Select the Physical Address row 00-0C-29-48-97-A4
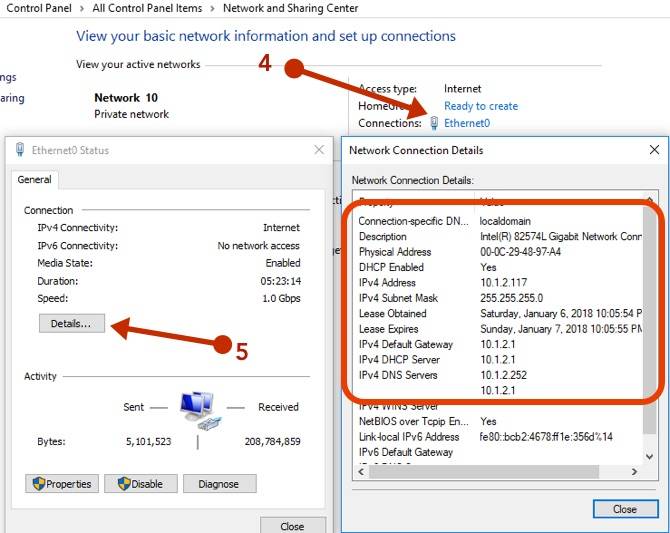The height and width of the screenshot is (533, 670). (499, 252)
